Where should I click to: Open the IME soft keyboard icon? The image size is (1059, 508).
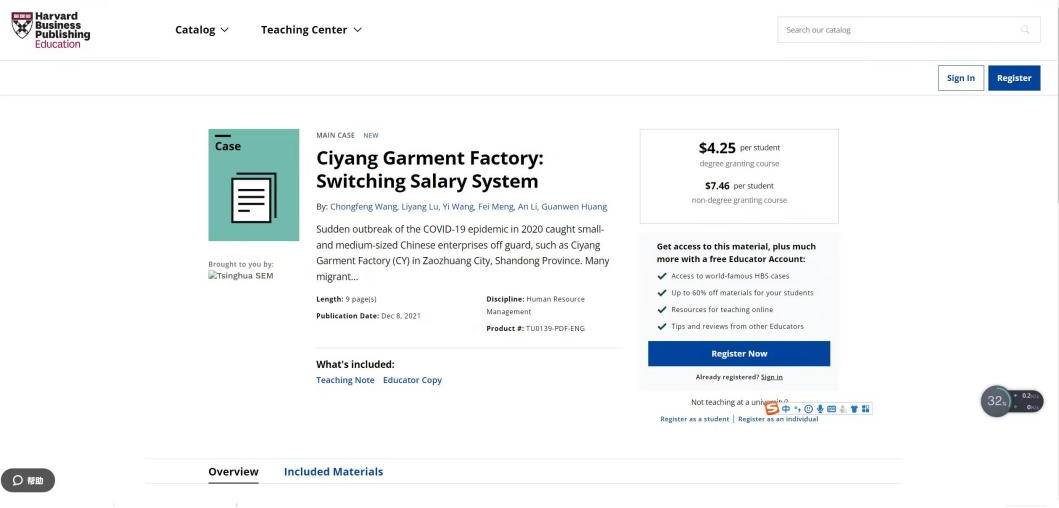pos(831,408)
